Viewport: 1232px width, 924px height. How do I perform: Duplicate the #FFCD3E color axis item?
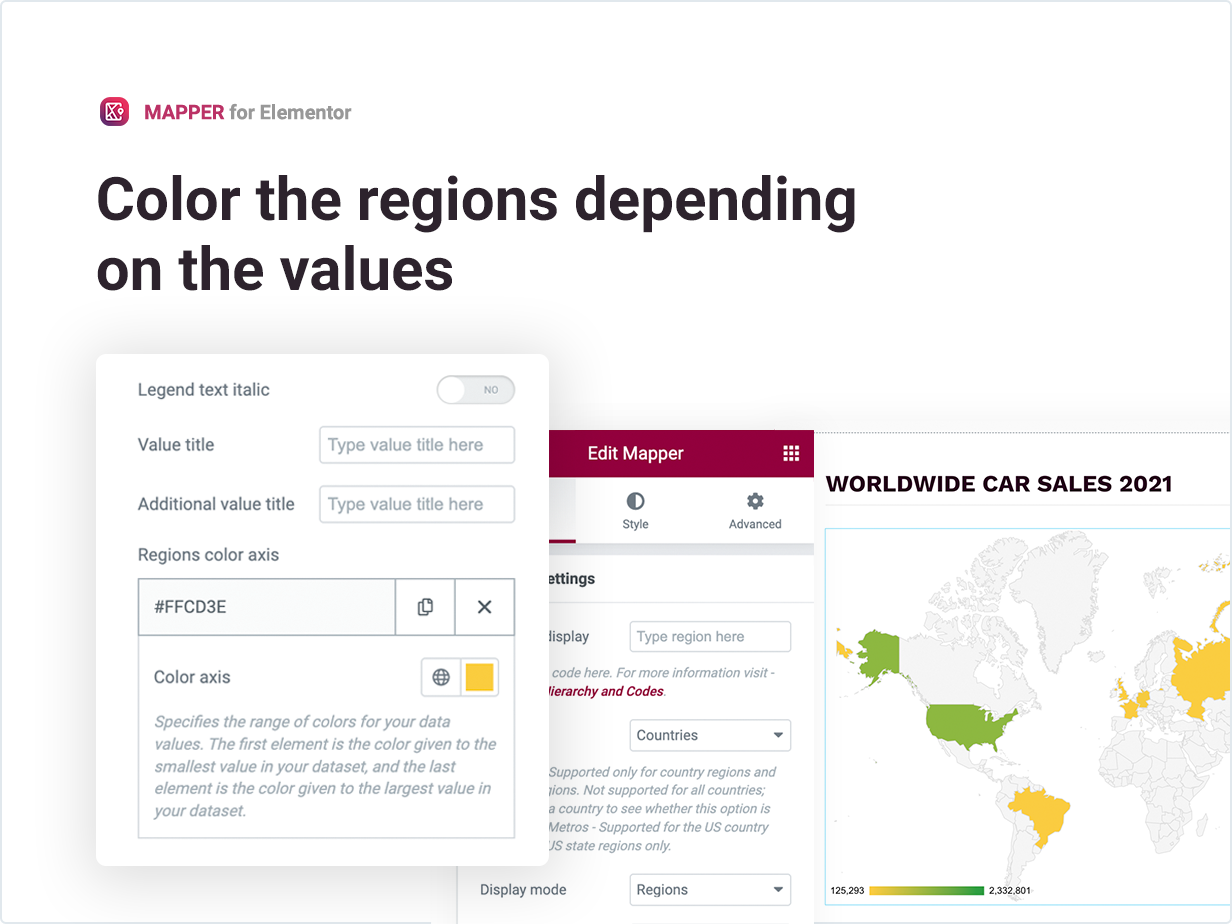tap(425, 606)
